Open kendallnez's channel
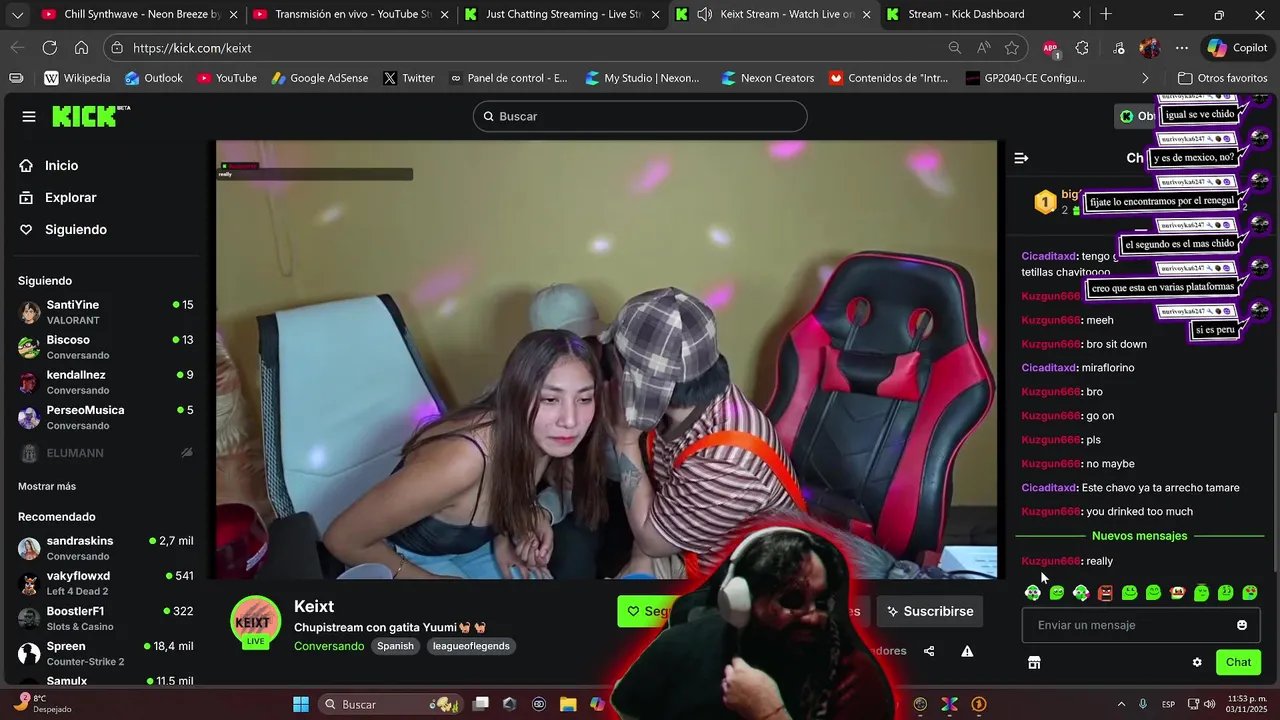 (105, 382)
